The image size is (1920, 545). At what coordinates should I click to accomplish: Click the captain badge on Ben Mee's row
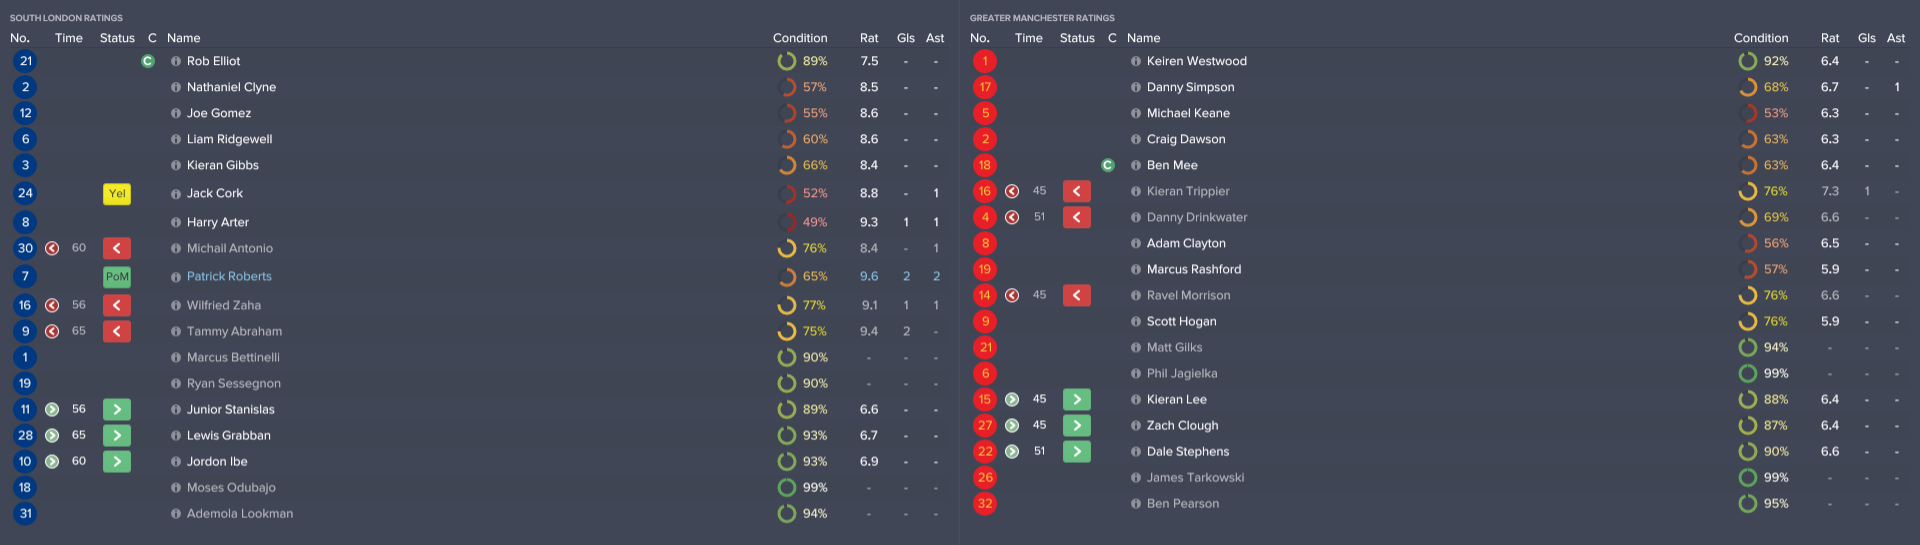(x=1108, y=165)
